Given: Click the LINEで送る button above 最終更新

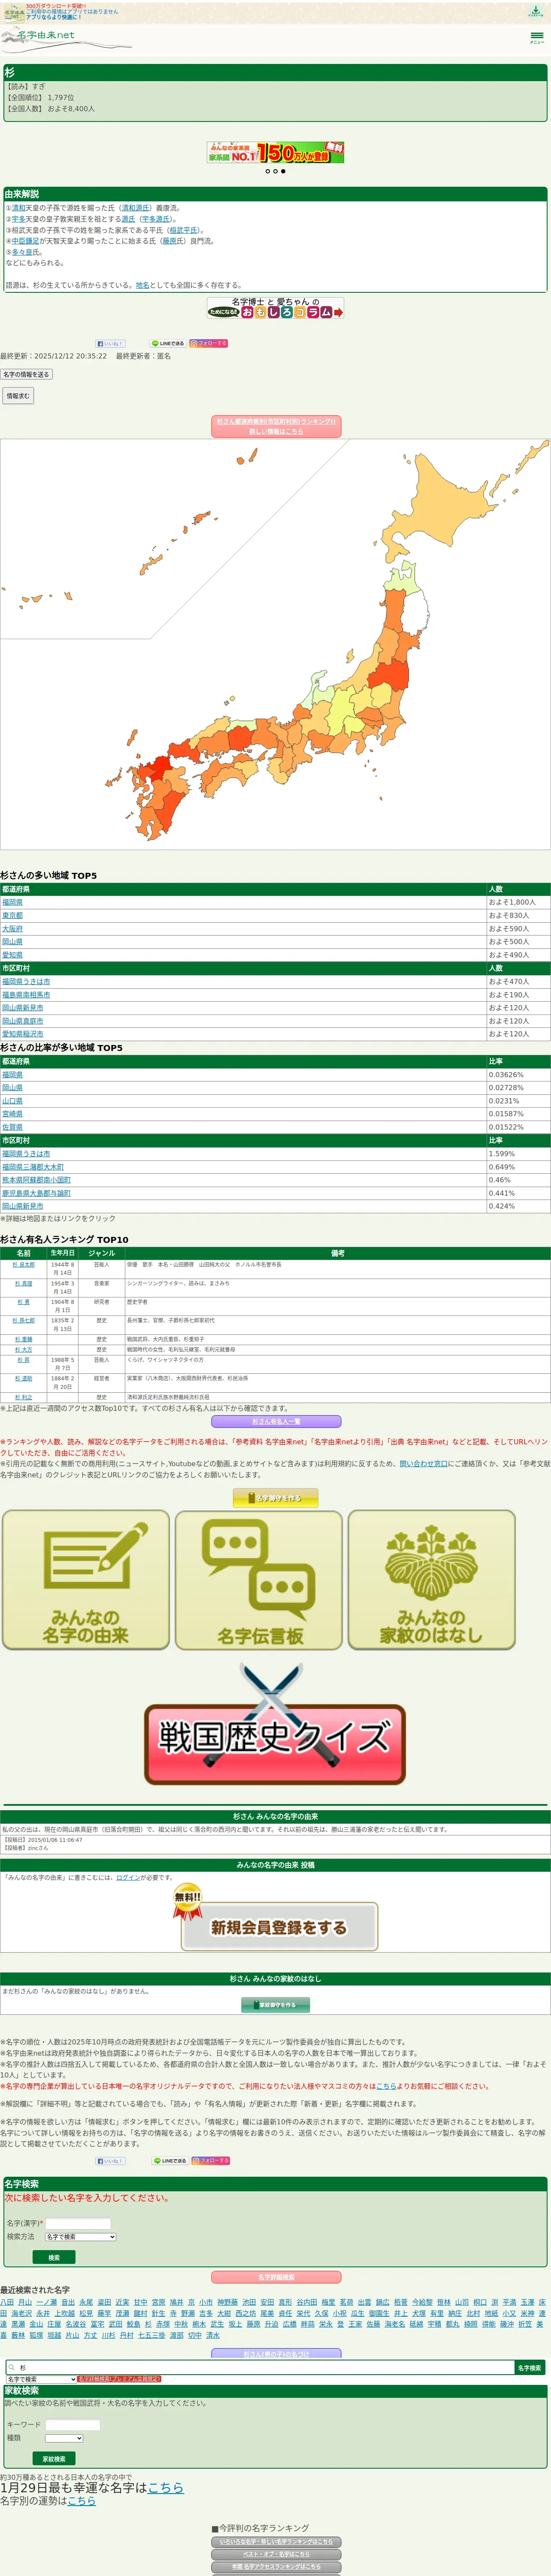Looking at the screenshot, I should click(x=168, y=343).
